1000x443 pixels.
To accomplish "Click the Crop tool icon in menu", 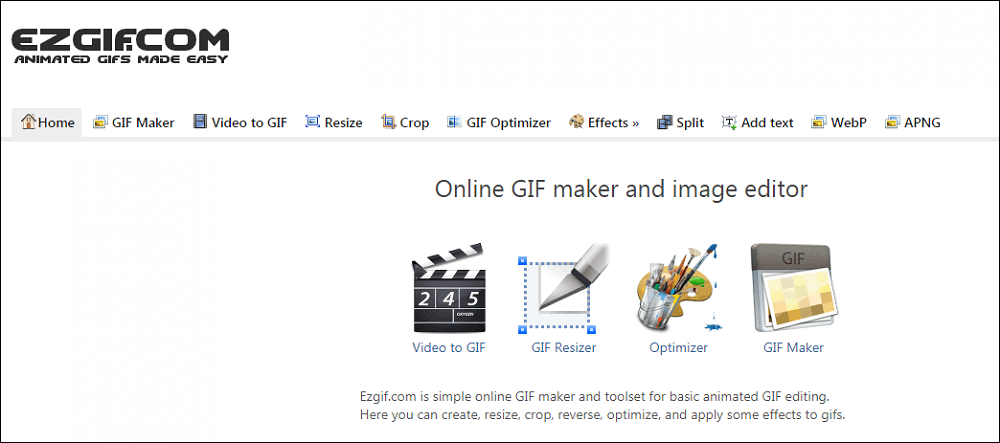I will 388,122.
